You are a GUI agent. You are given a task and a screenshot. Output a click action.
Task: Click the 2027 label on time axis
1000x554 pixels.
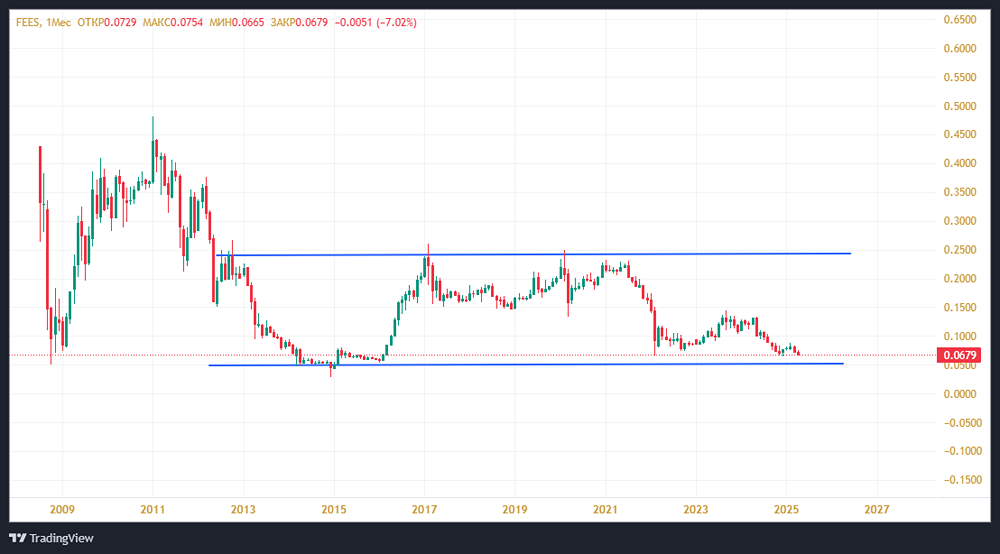876,509
